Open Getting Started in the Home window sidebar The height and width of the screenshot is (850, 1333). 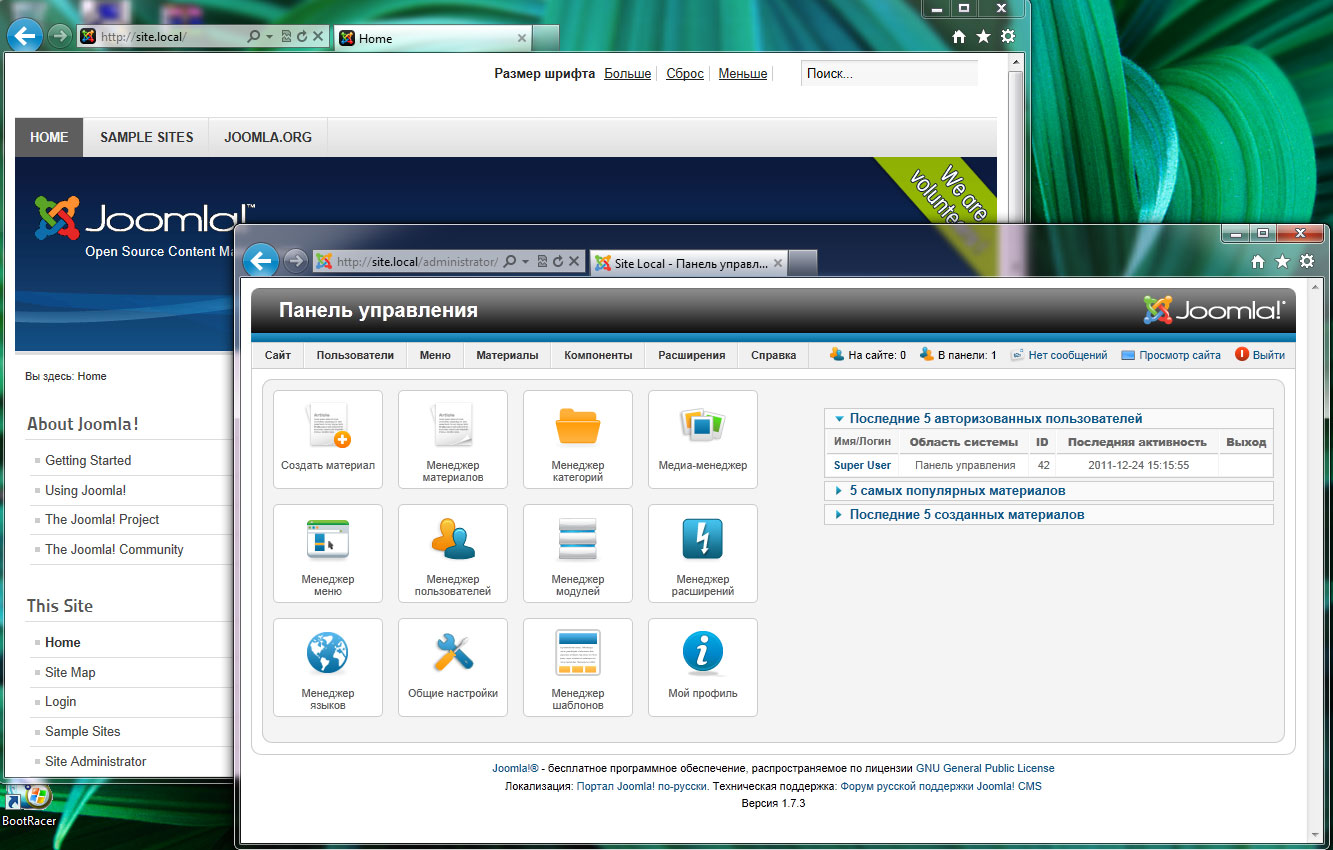(x=88, y=460)
